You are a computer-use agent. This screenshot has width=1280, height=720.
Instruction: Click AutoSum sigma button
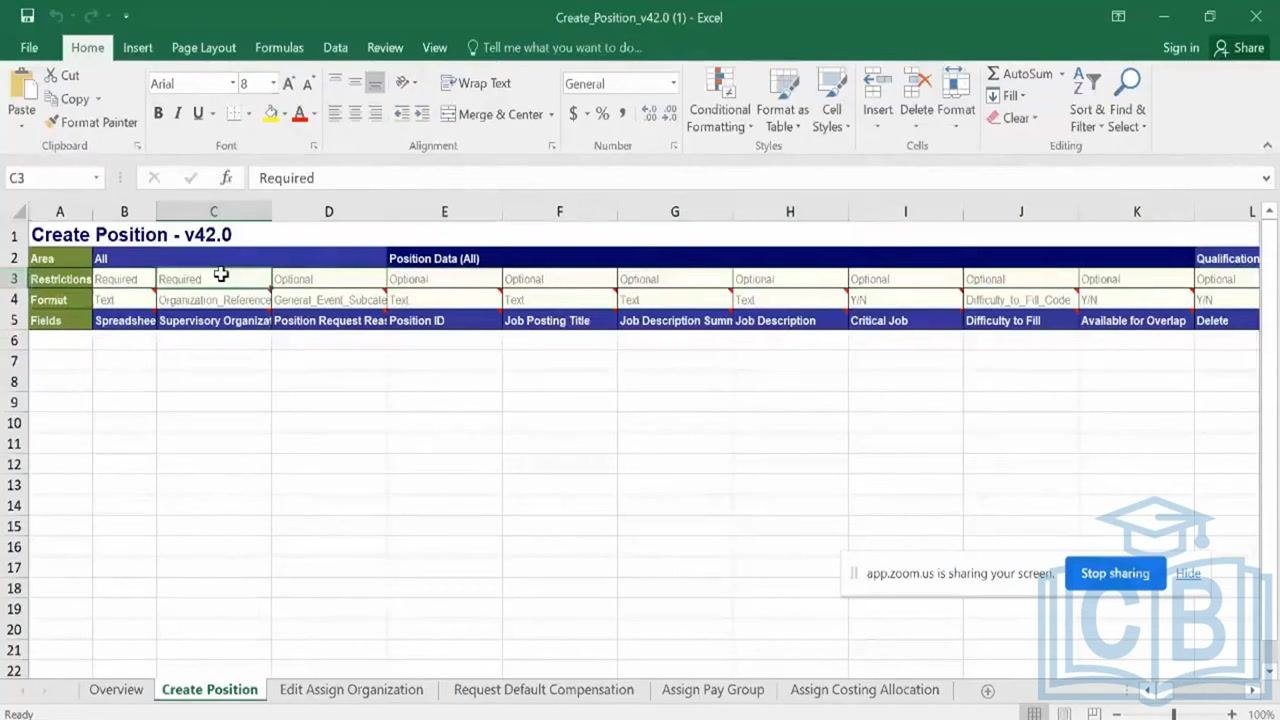1019,74
